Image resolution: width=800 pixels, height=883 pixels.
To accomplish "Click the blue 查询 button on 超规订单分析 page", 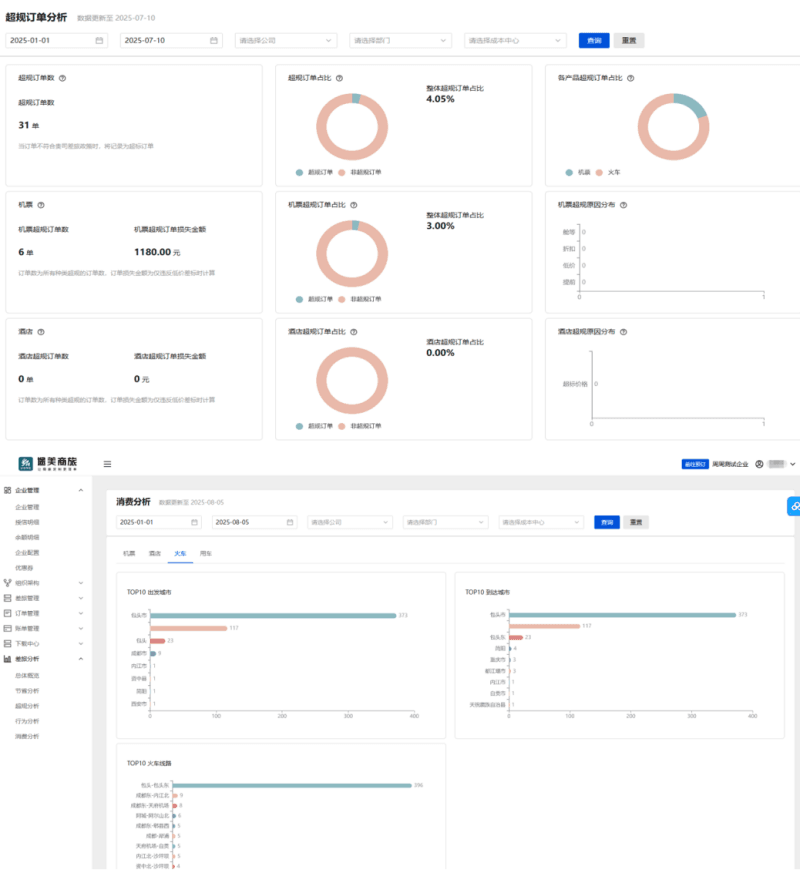I will [x=594, y=41].
